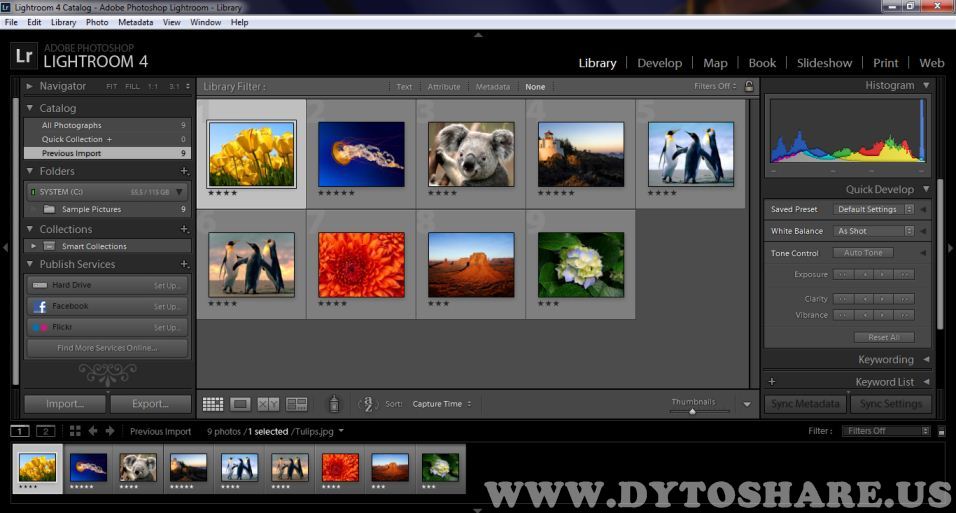Screen dimensions: 956x513
Task: Click the filter lock icon
Action: click(749, 86)
